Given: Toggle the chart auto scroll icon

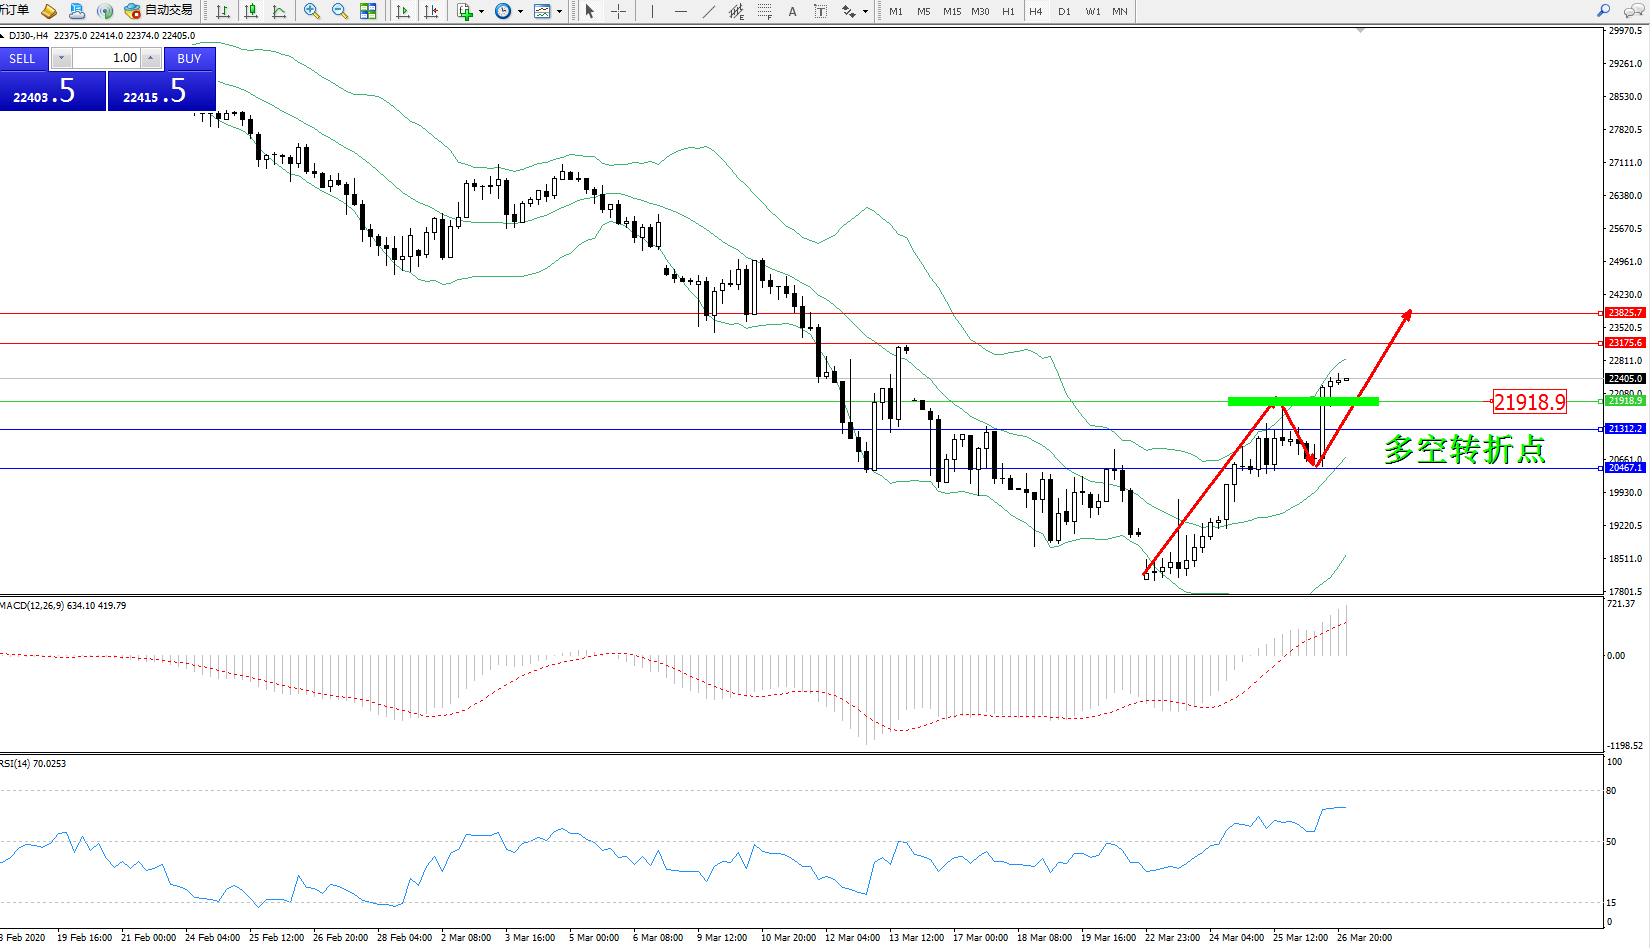Looking at the screenshot, I should pyautogui.click(x=403, y=11).
